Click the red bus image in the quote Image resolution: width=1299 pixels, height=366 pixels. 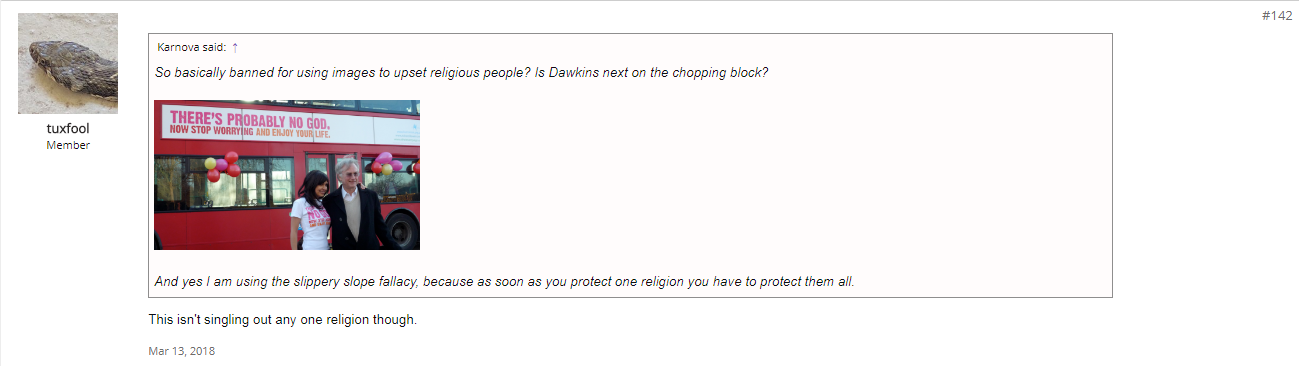tap(287, 175)
